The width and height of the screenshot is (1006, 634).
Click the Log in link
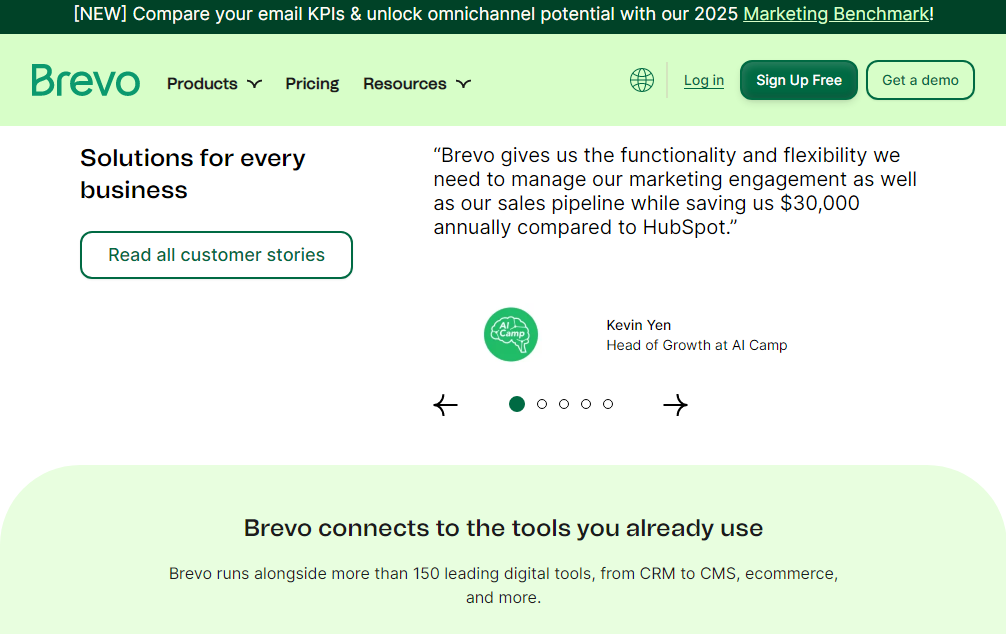click(x=704, y=80)
